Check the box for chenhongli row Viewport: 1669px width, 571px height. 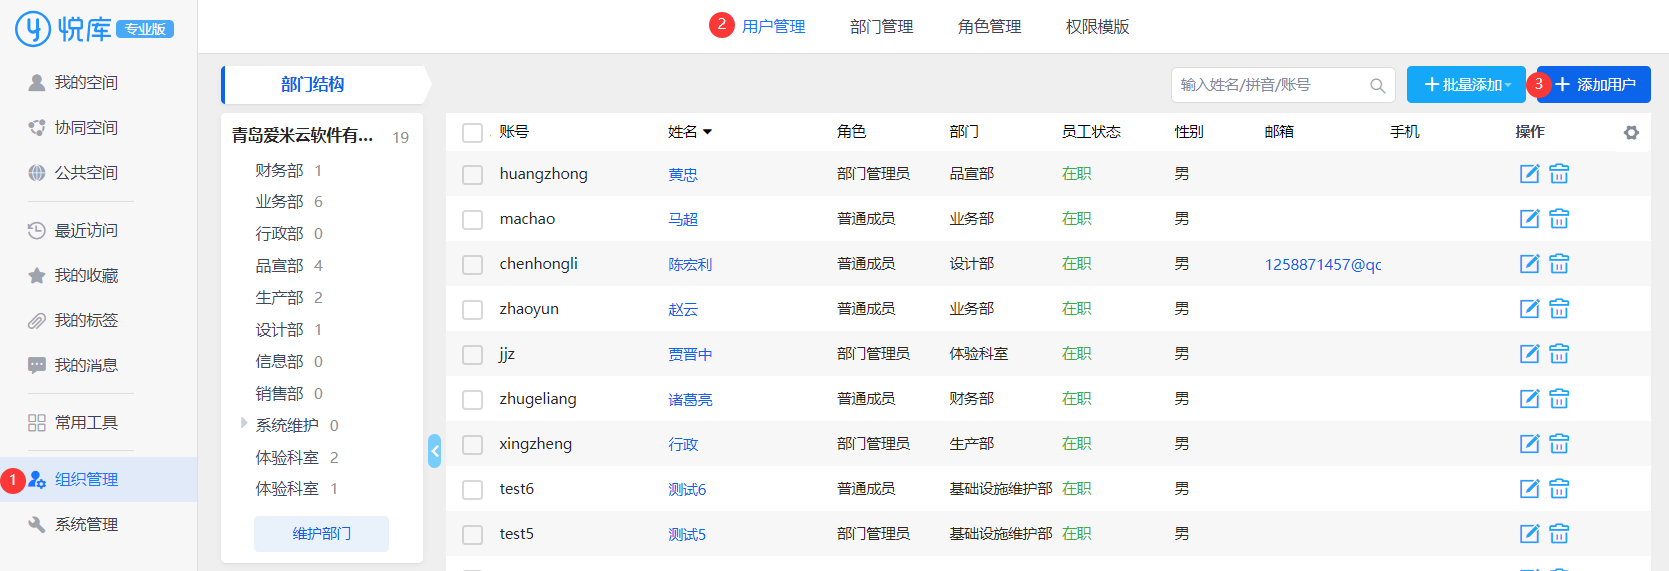472,265
